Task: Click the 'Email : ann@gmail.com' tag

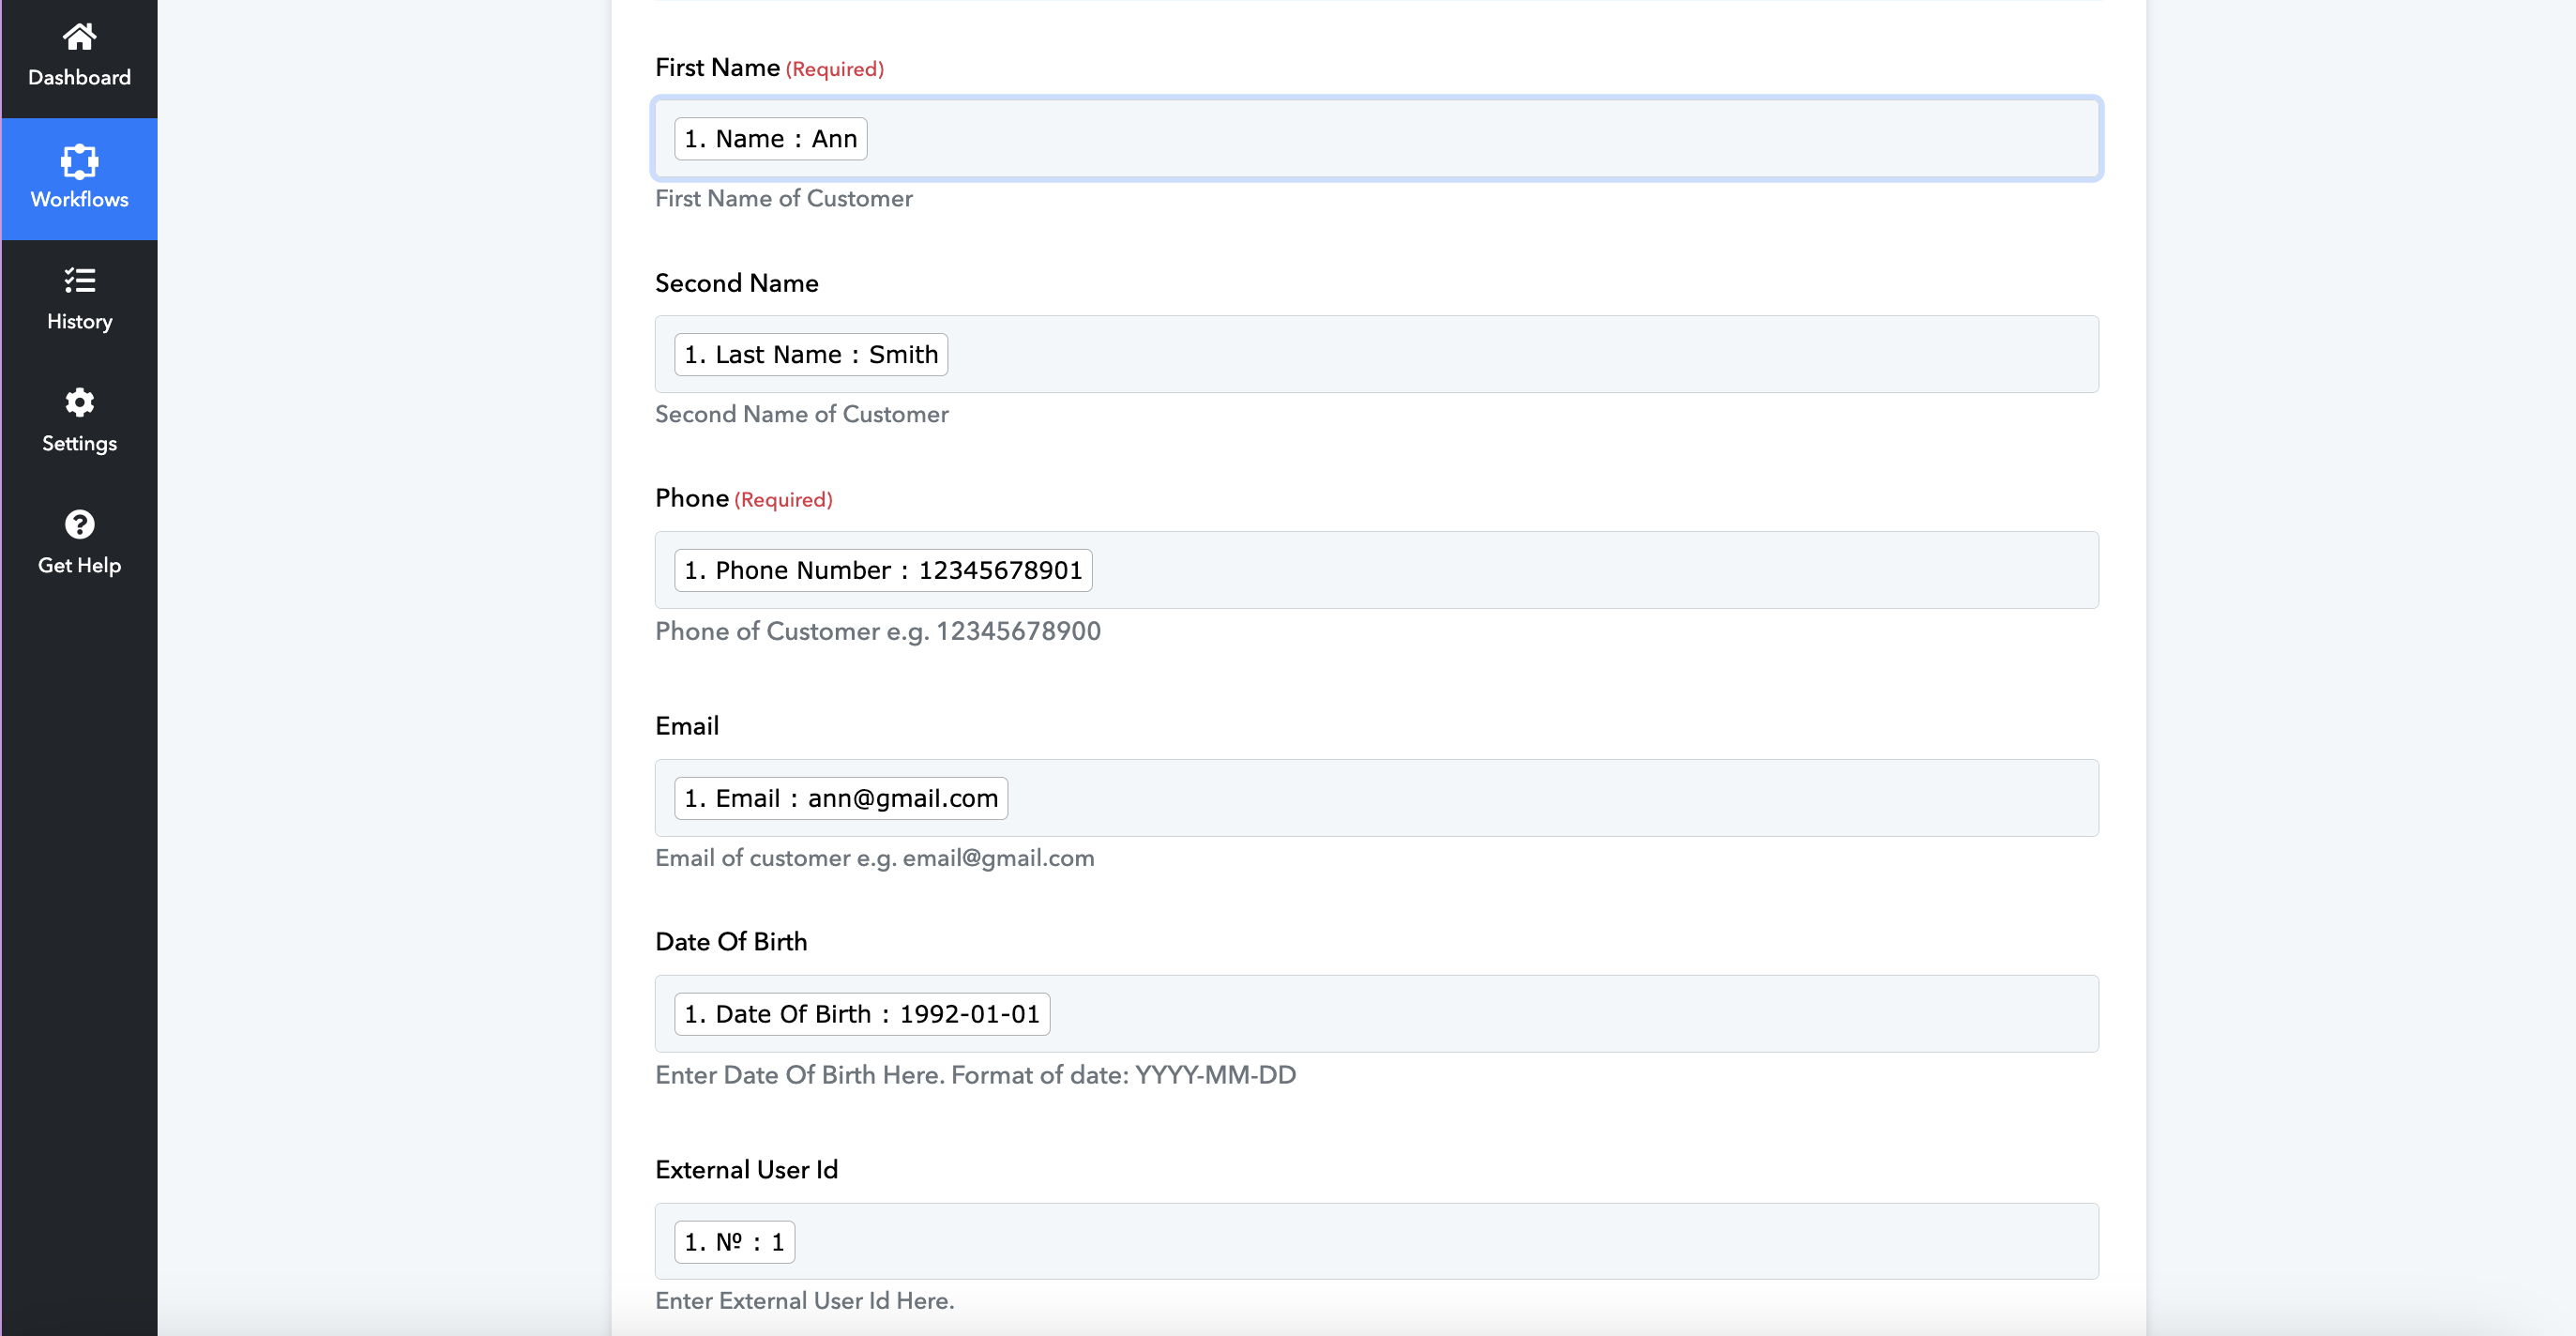Action: click(840, 798)
